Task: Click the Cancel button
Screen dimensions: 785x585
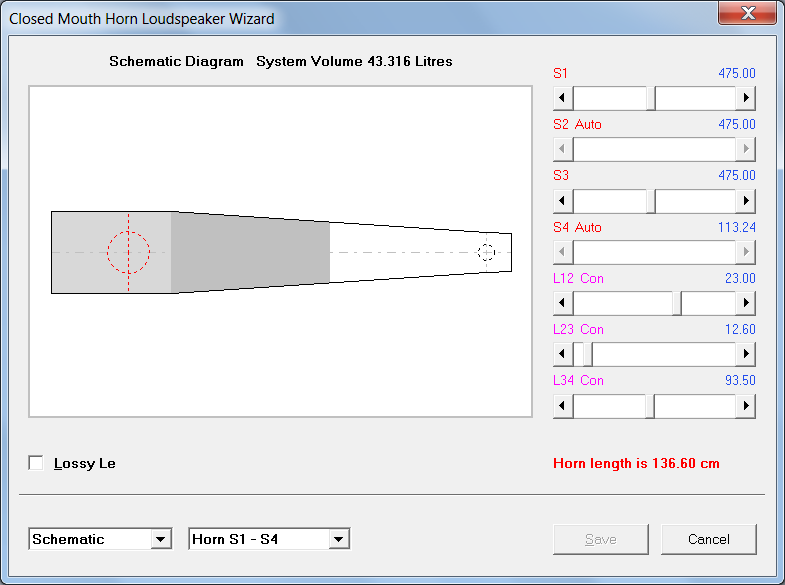Action: click(x=708, y=539)
